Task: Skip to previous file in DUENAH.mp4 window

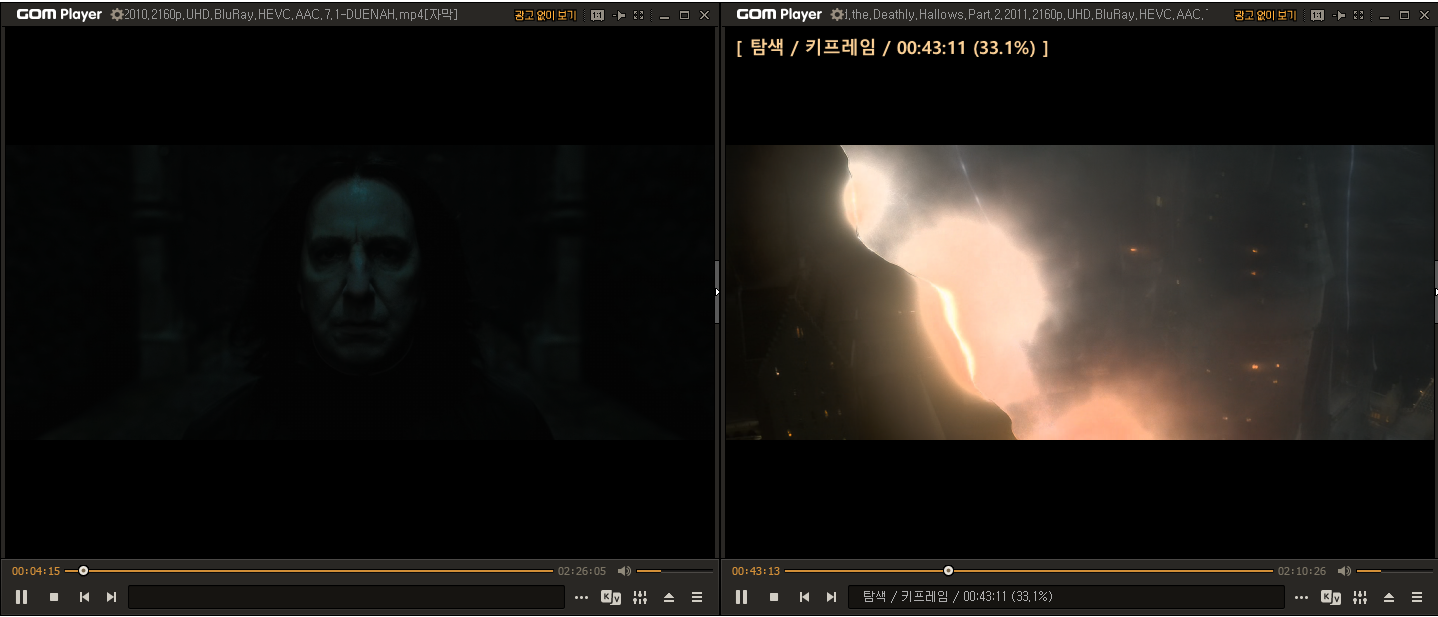Action: coord(84,597)
